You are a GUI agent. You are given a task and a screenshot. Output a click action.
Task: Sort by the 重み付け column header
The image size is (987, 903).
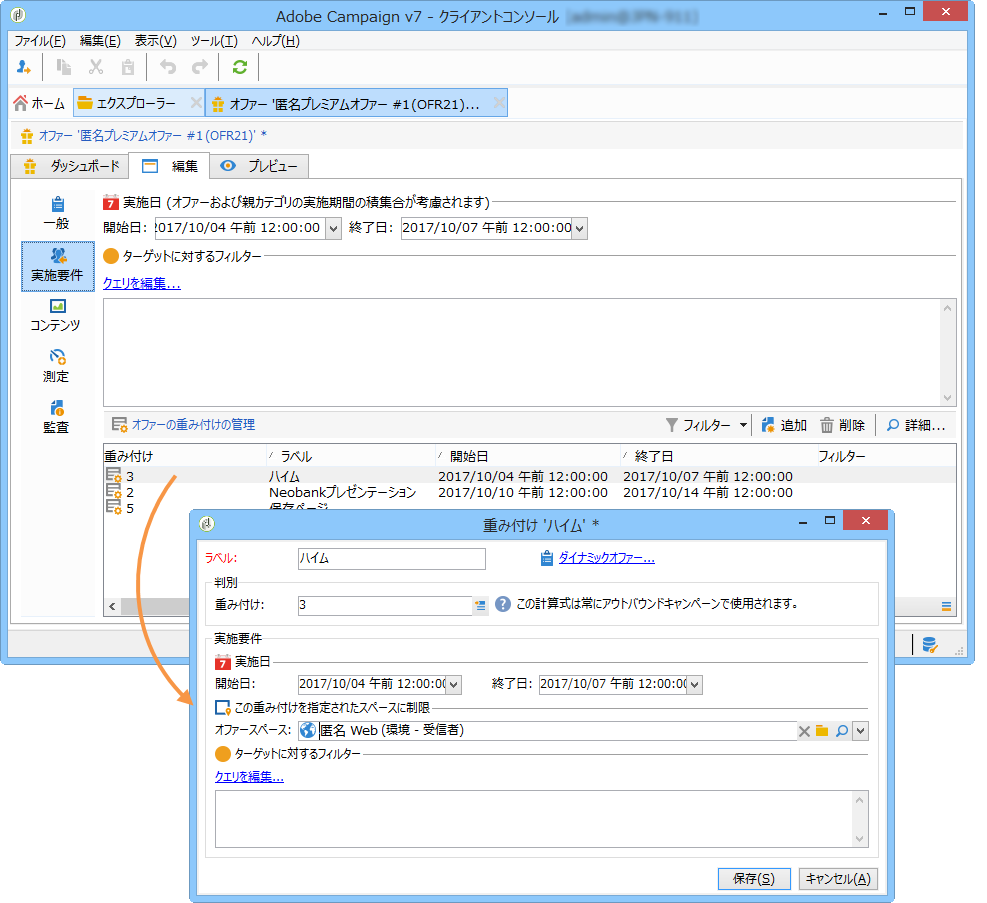click(x=185, y=456)
